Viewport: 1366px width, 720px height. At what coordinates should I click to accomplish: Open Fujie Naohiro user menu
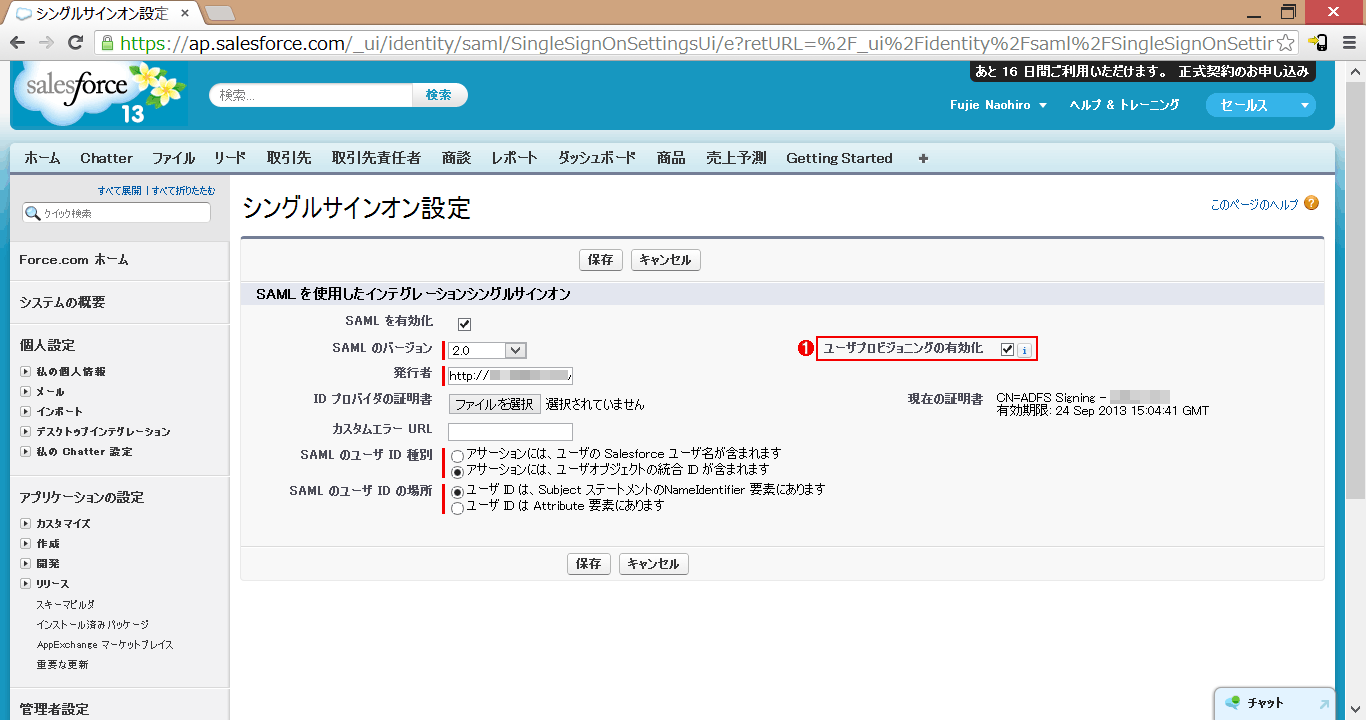998,105
